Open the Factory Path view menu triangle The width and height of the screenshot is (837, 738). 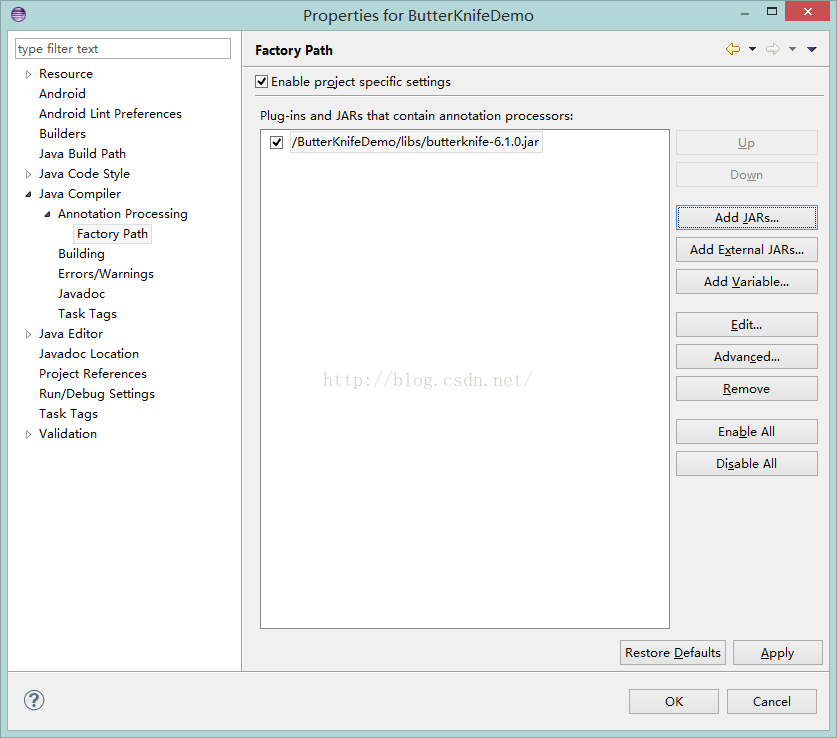pyautogui.click(x=811, y=49)
